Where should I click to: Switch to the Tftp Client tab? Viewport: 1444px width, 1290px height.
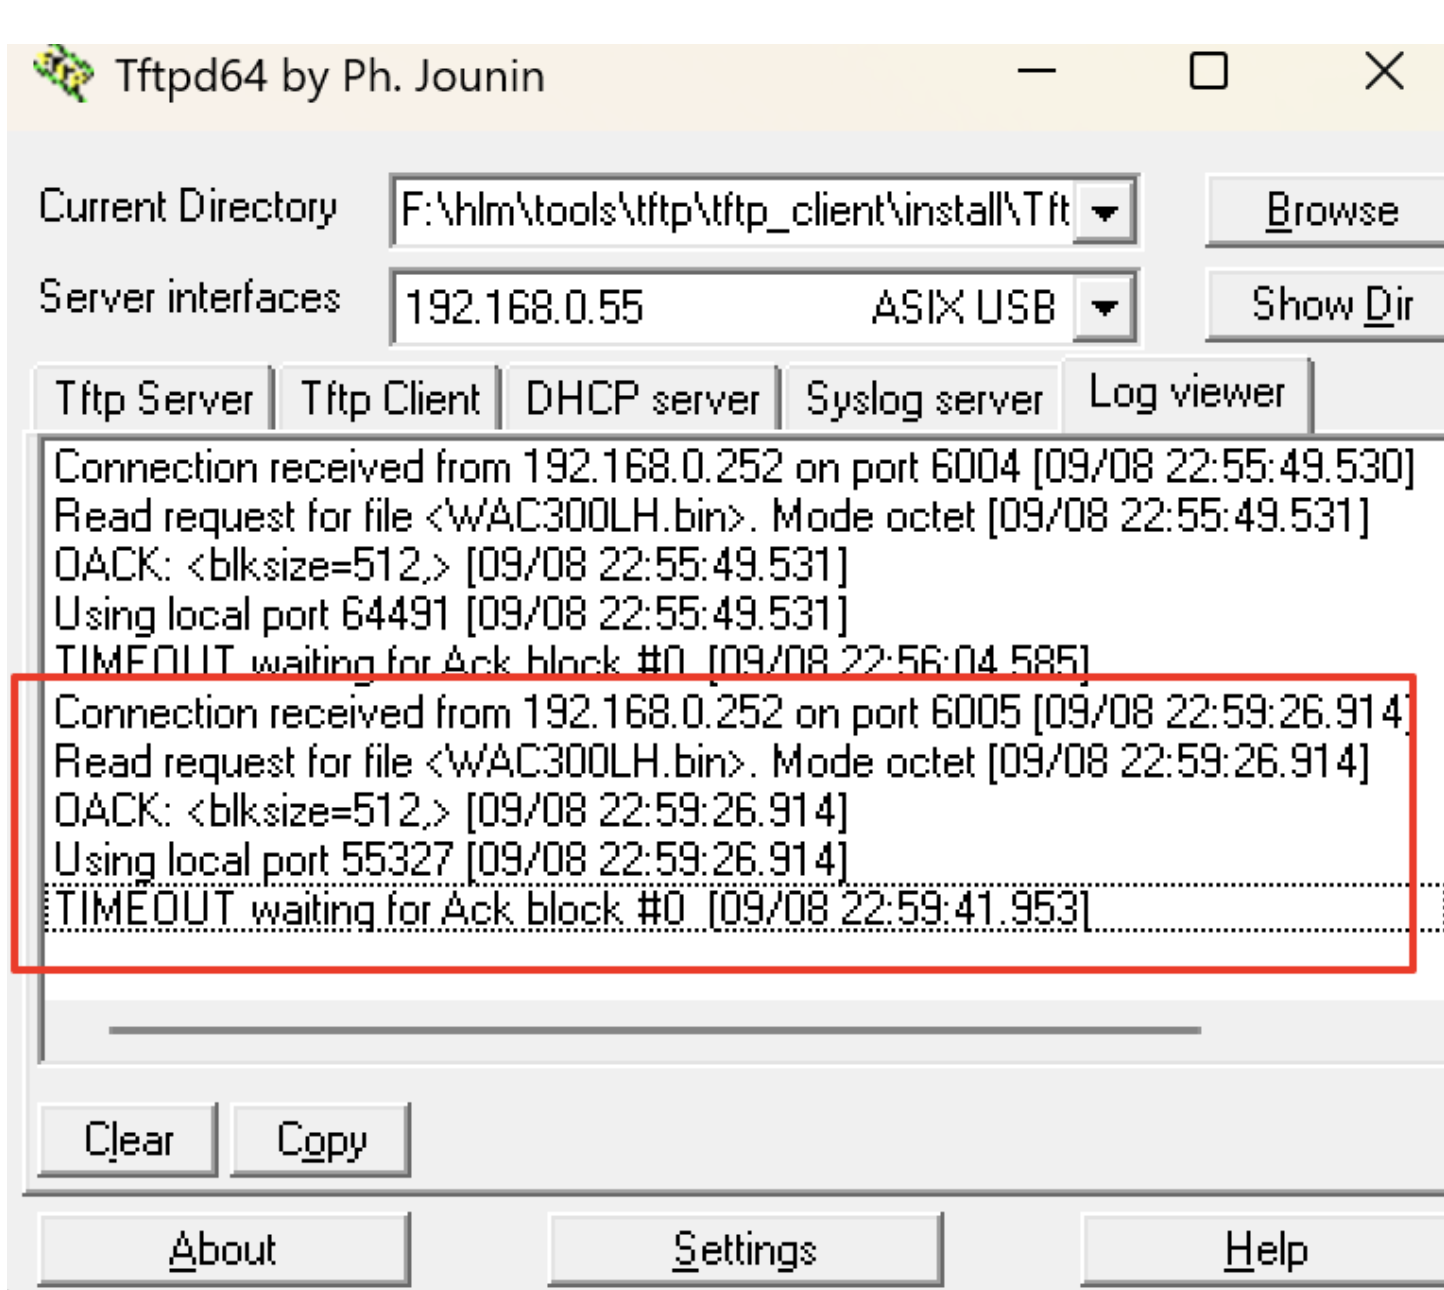point(390,398)
